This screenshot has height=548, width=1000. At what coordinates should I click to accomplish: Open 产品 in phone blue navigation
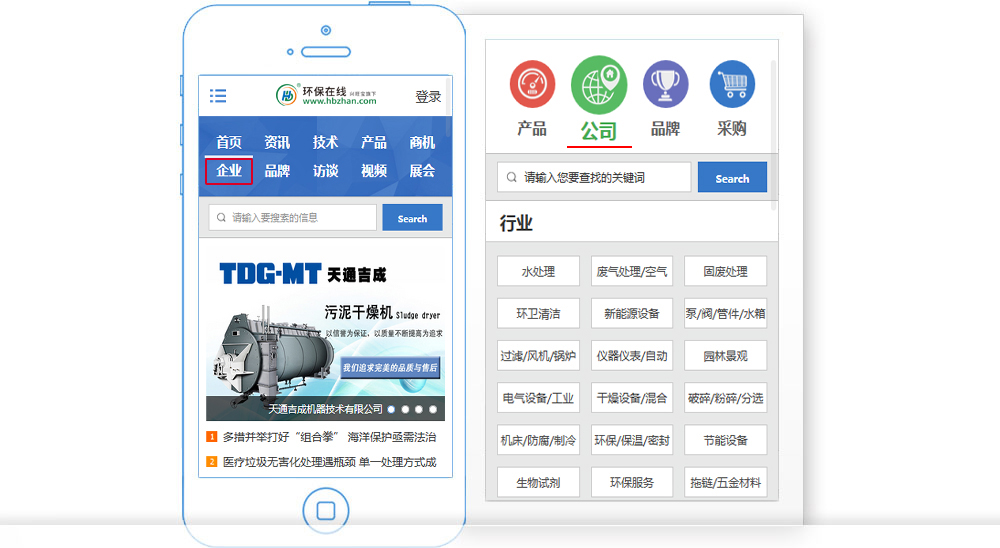[374, 142]
